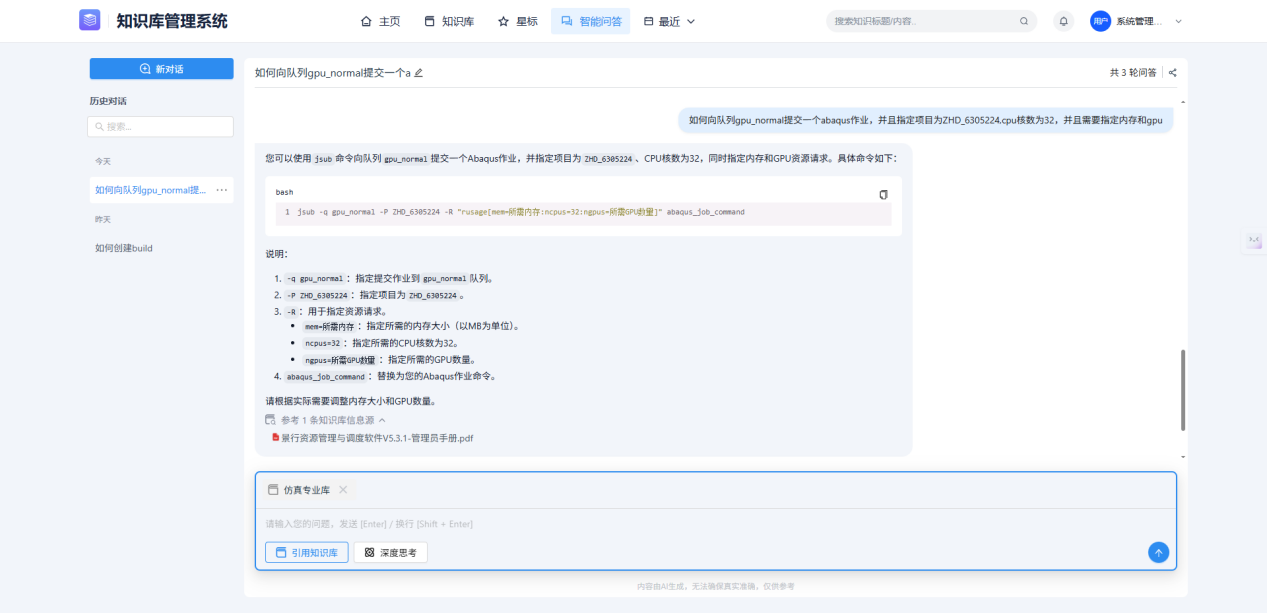This screenshot has width=1267, height=613.
Task: Click the chat scrollbar thumb
Action: (x=1184, y=390)
